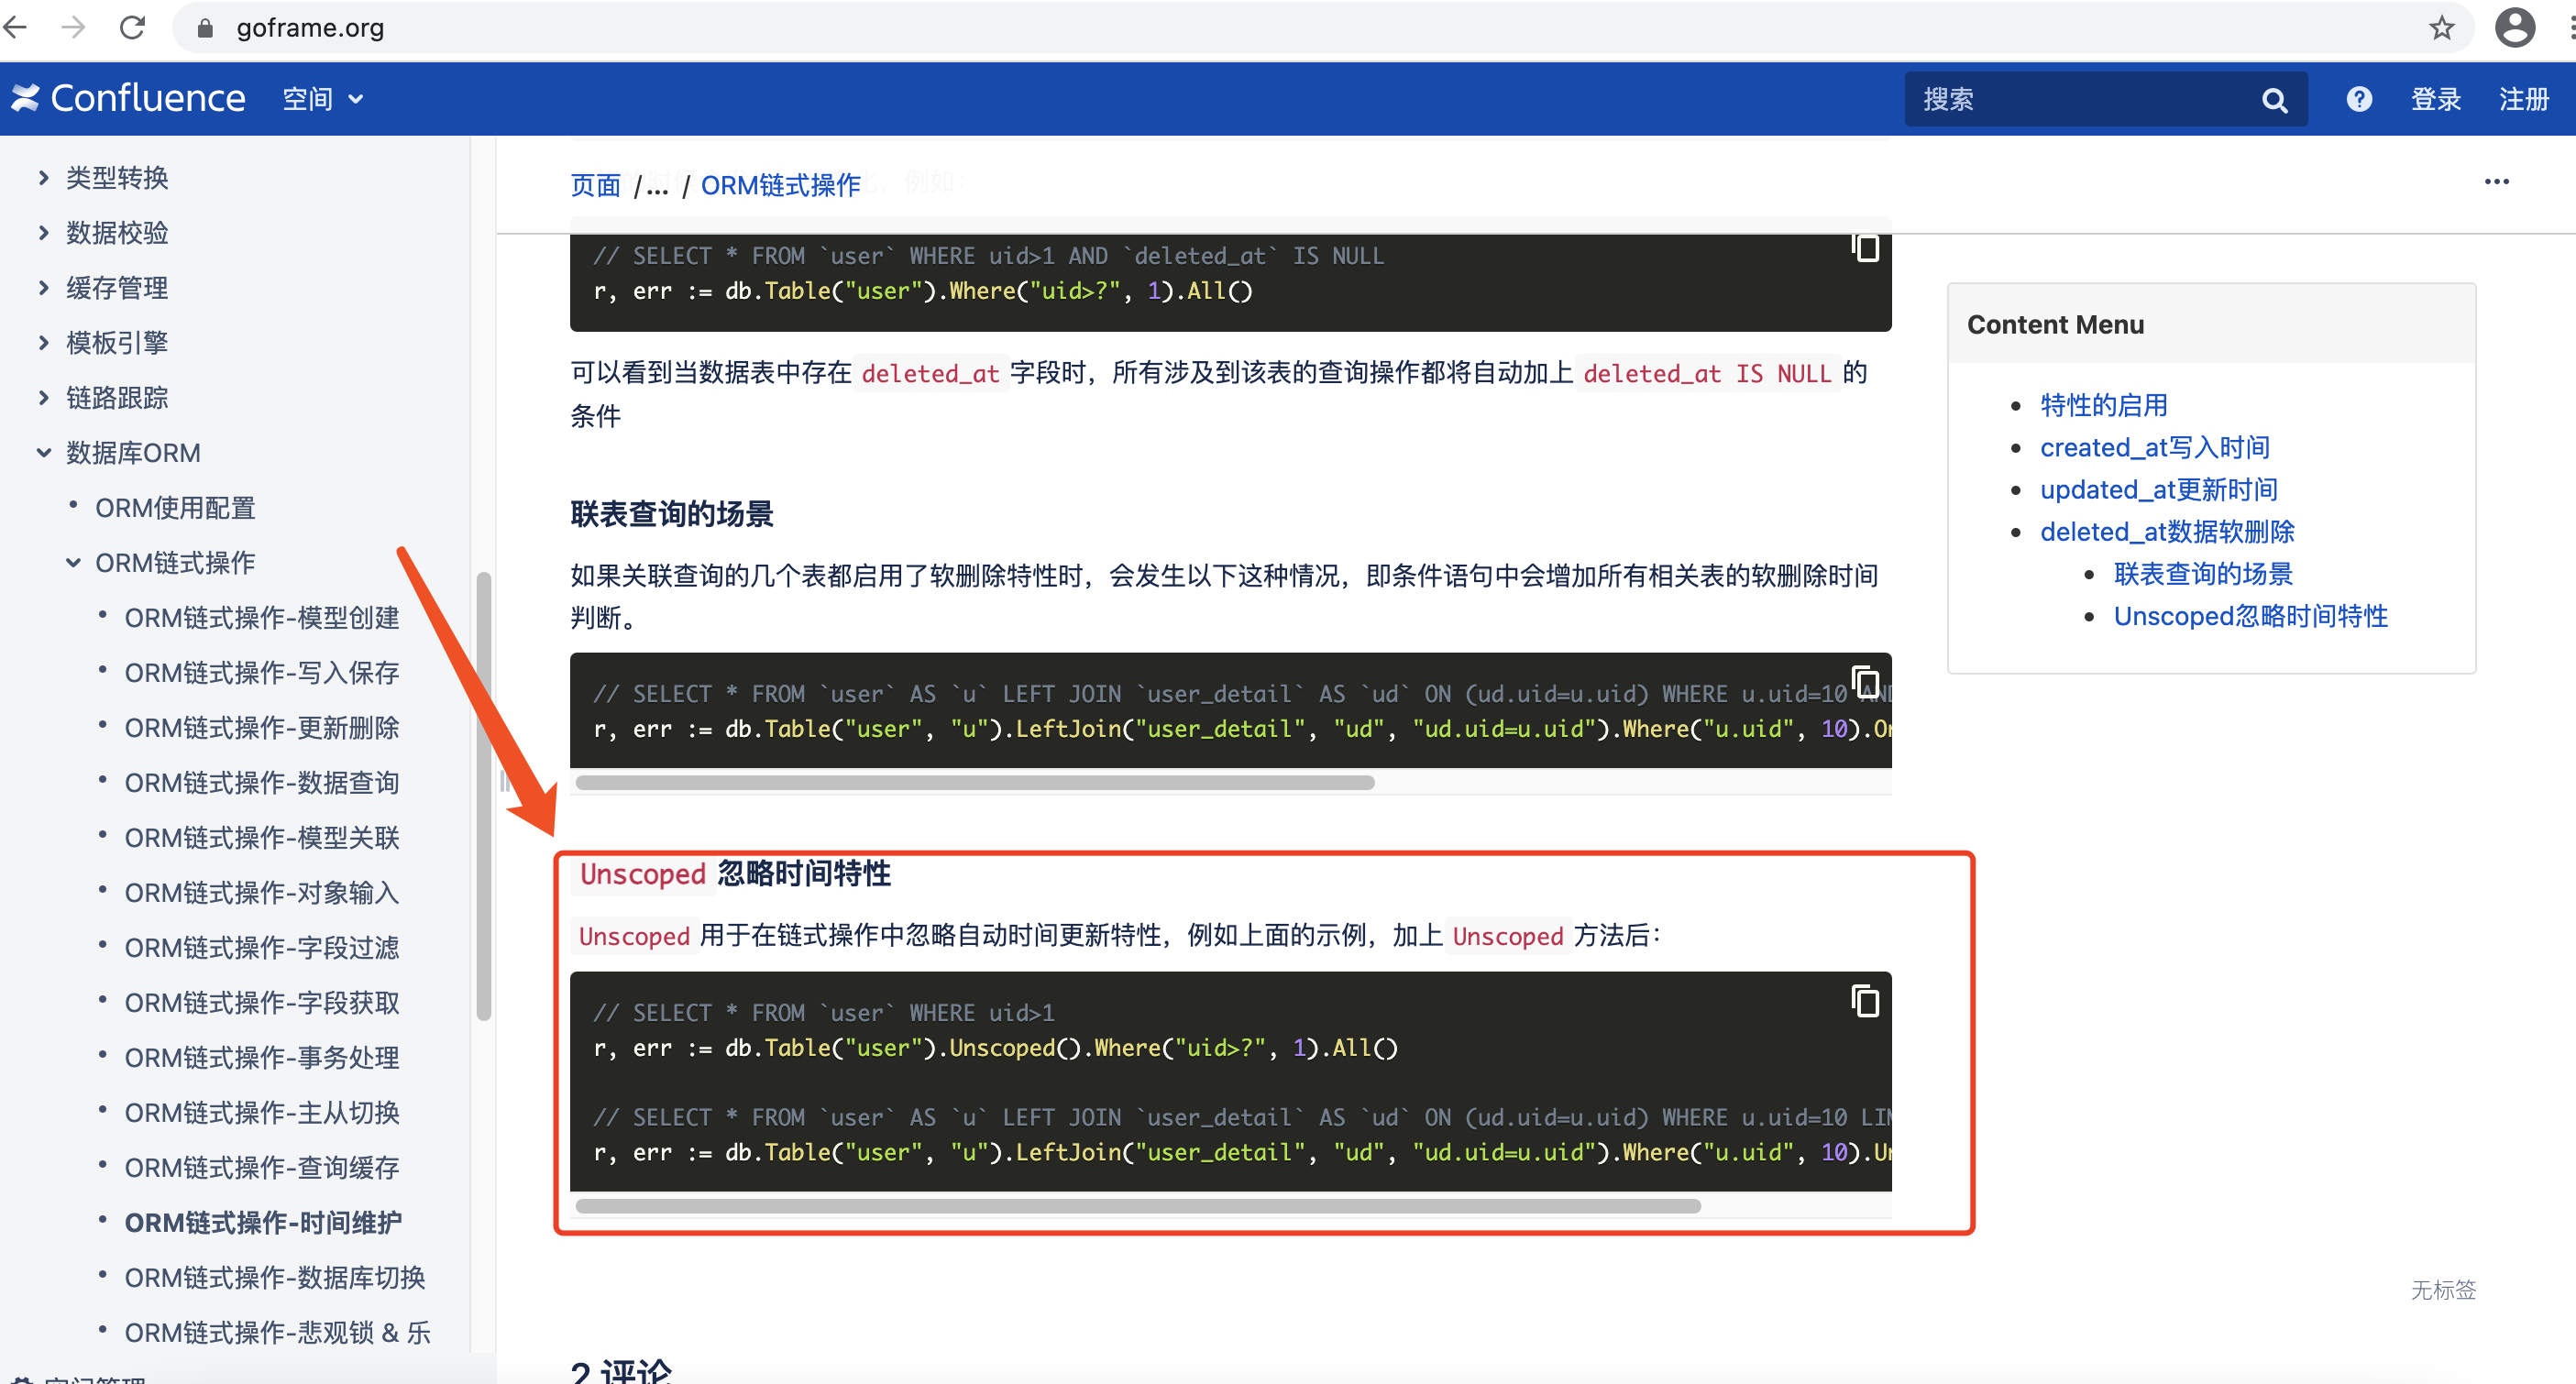Copy the Unscoped code snippet with copy icon
Screen dimensions: 2576x1384
[x=1866, y=1001]
